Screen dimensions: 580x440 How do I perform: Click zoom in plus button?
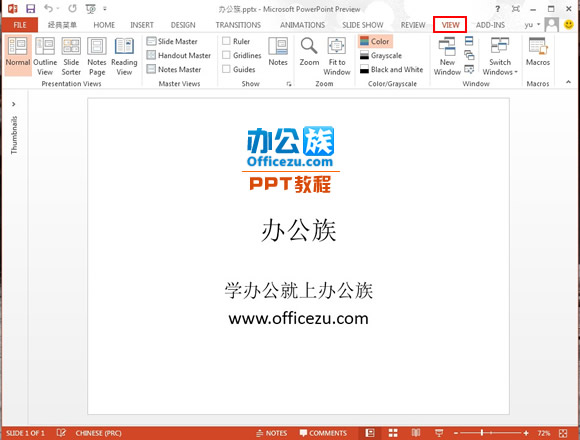pyautogui.click(x=526, y=433)
